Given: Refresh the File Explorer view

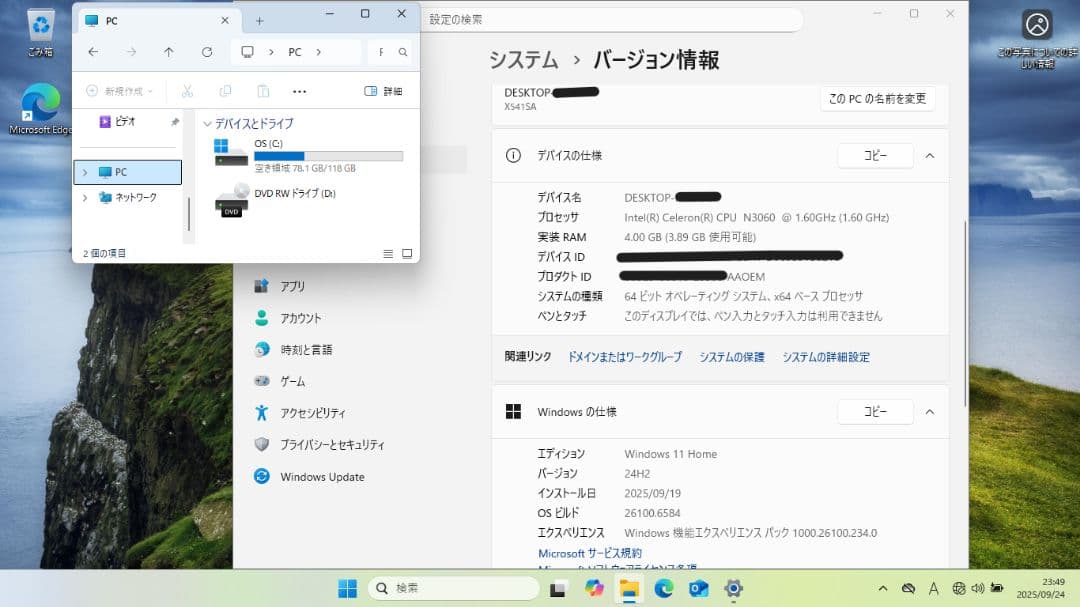Looking at the screenshot, I should 207,52.
